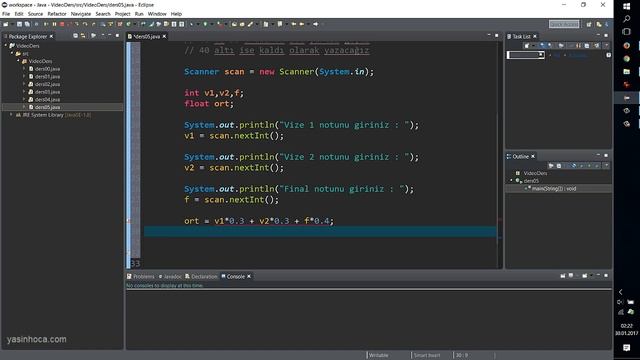This screenshot has height=360, width=640.
Task: Switch to the Declaration tab
Action: pos(201,276)
